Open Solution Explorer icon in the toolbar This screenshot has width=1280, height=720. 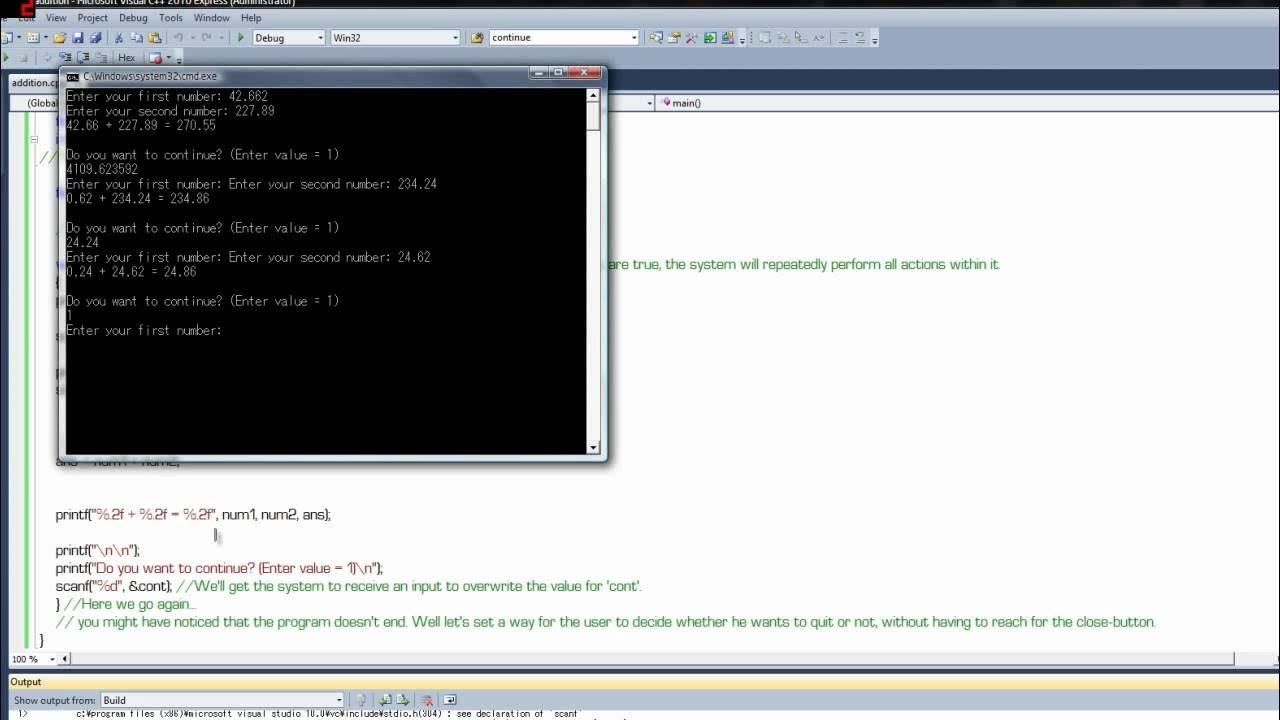(x=656, y=38)
